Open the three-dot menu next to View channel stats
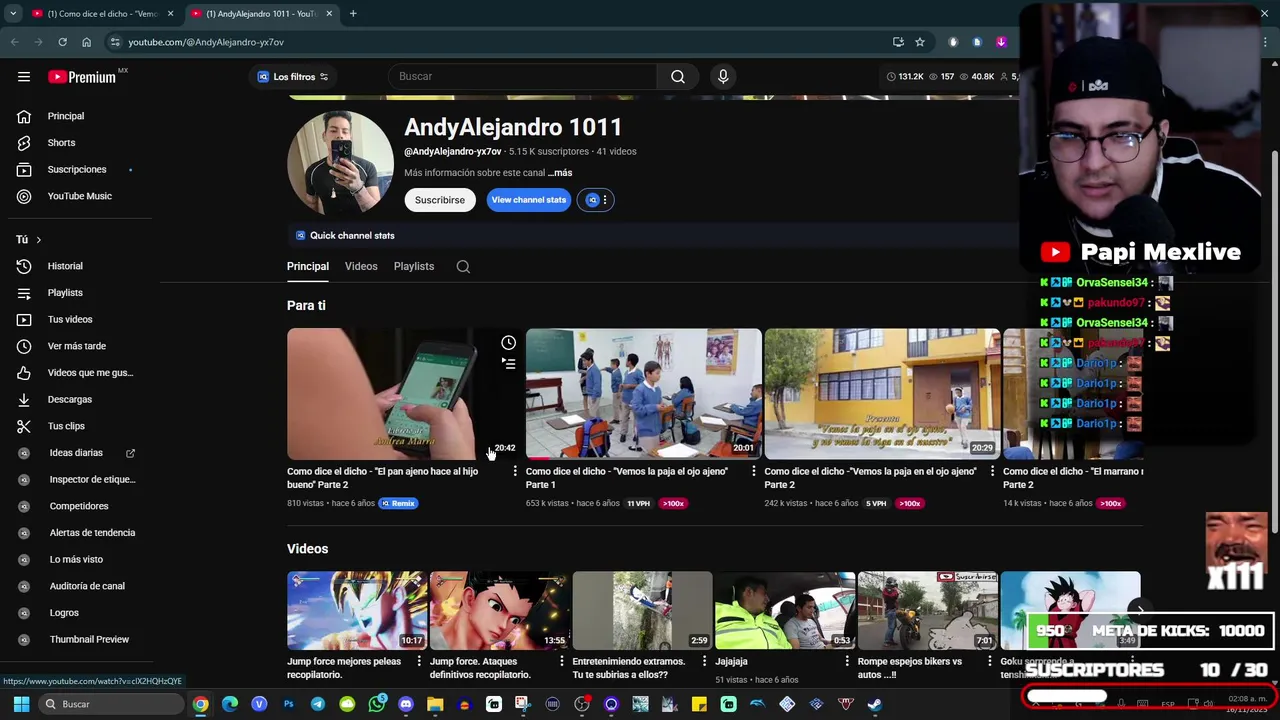Image resolution: width=1280 pixels, height=720 pixels. pyautogui.click(x=605, y=200)
